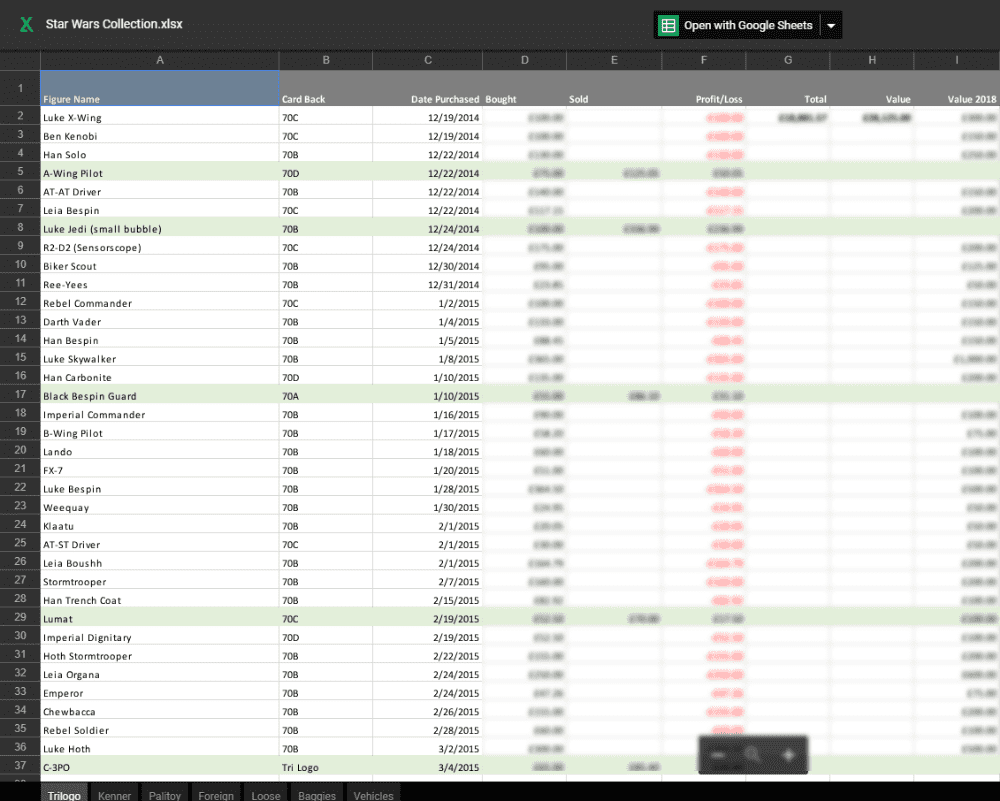This screenshot has height=801, width=1000.
Task: Click the Card Back header cell
Action: 326,88
